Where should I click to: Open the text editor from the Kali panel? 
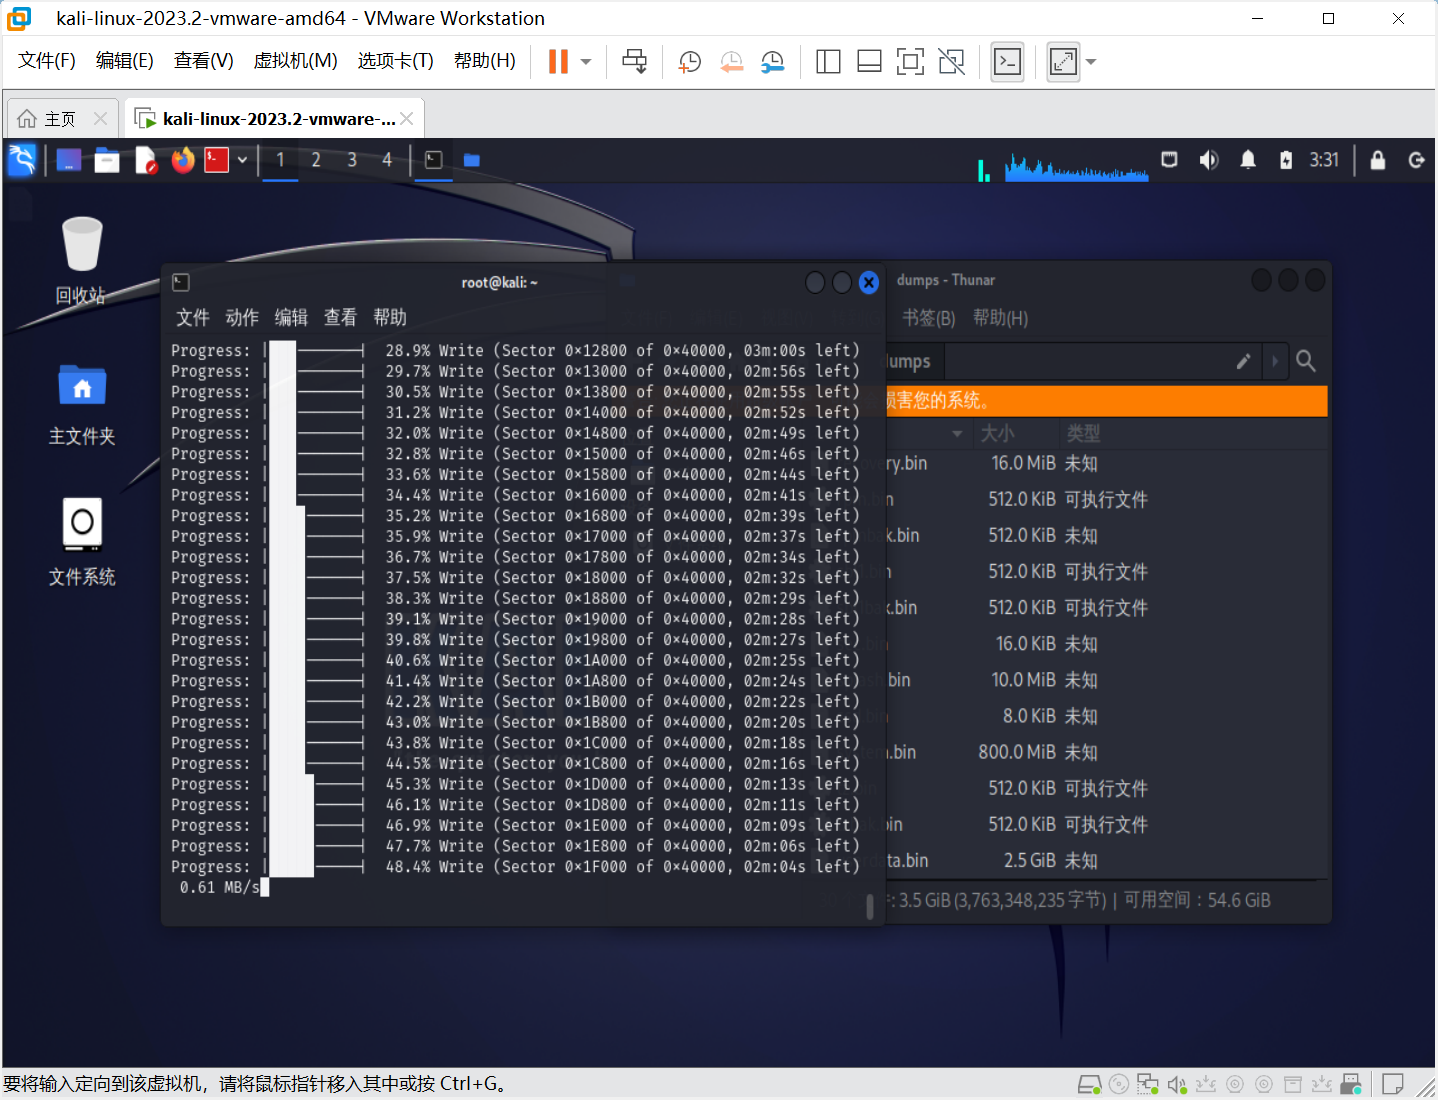tap(145, 160)
